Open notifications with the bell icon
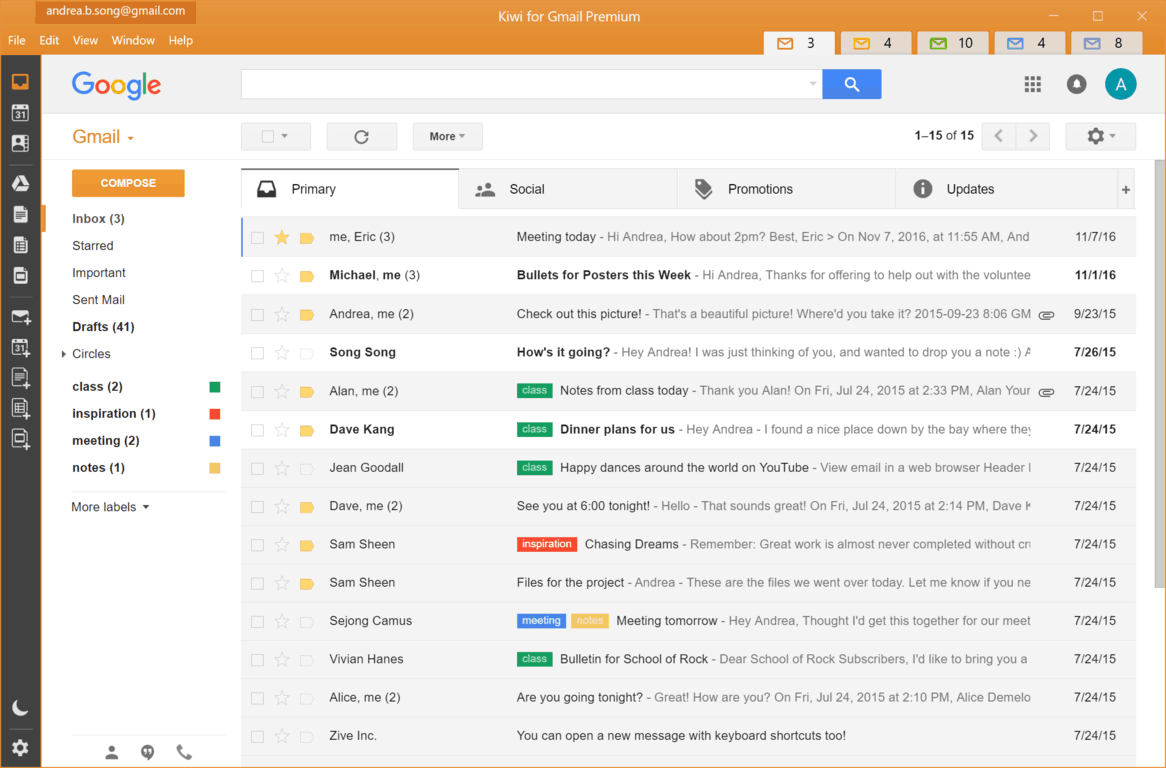 (x=1076, y=84)
